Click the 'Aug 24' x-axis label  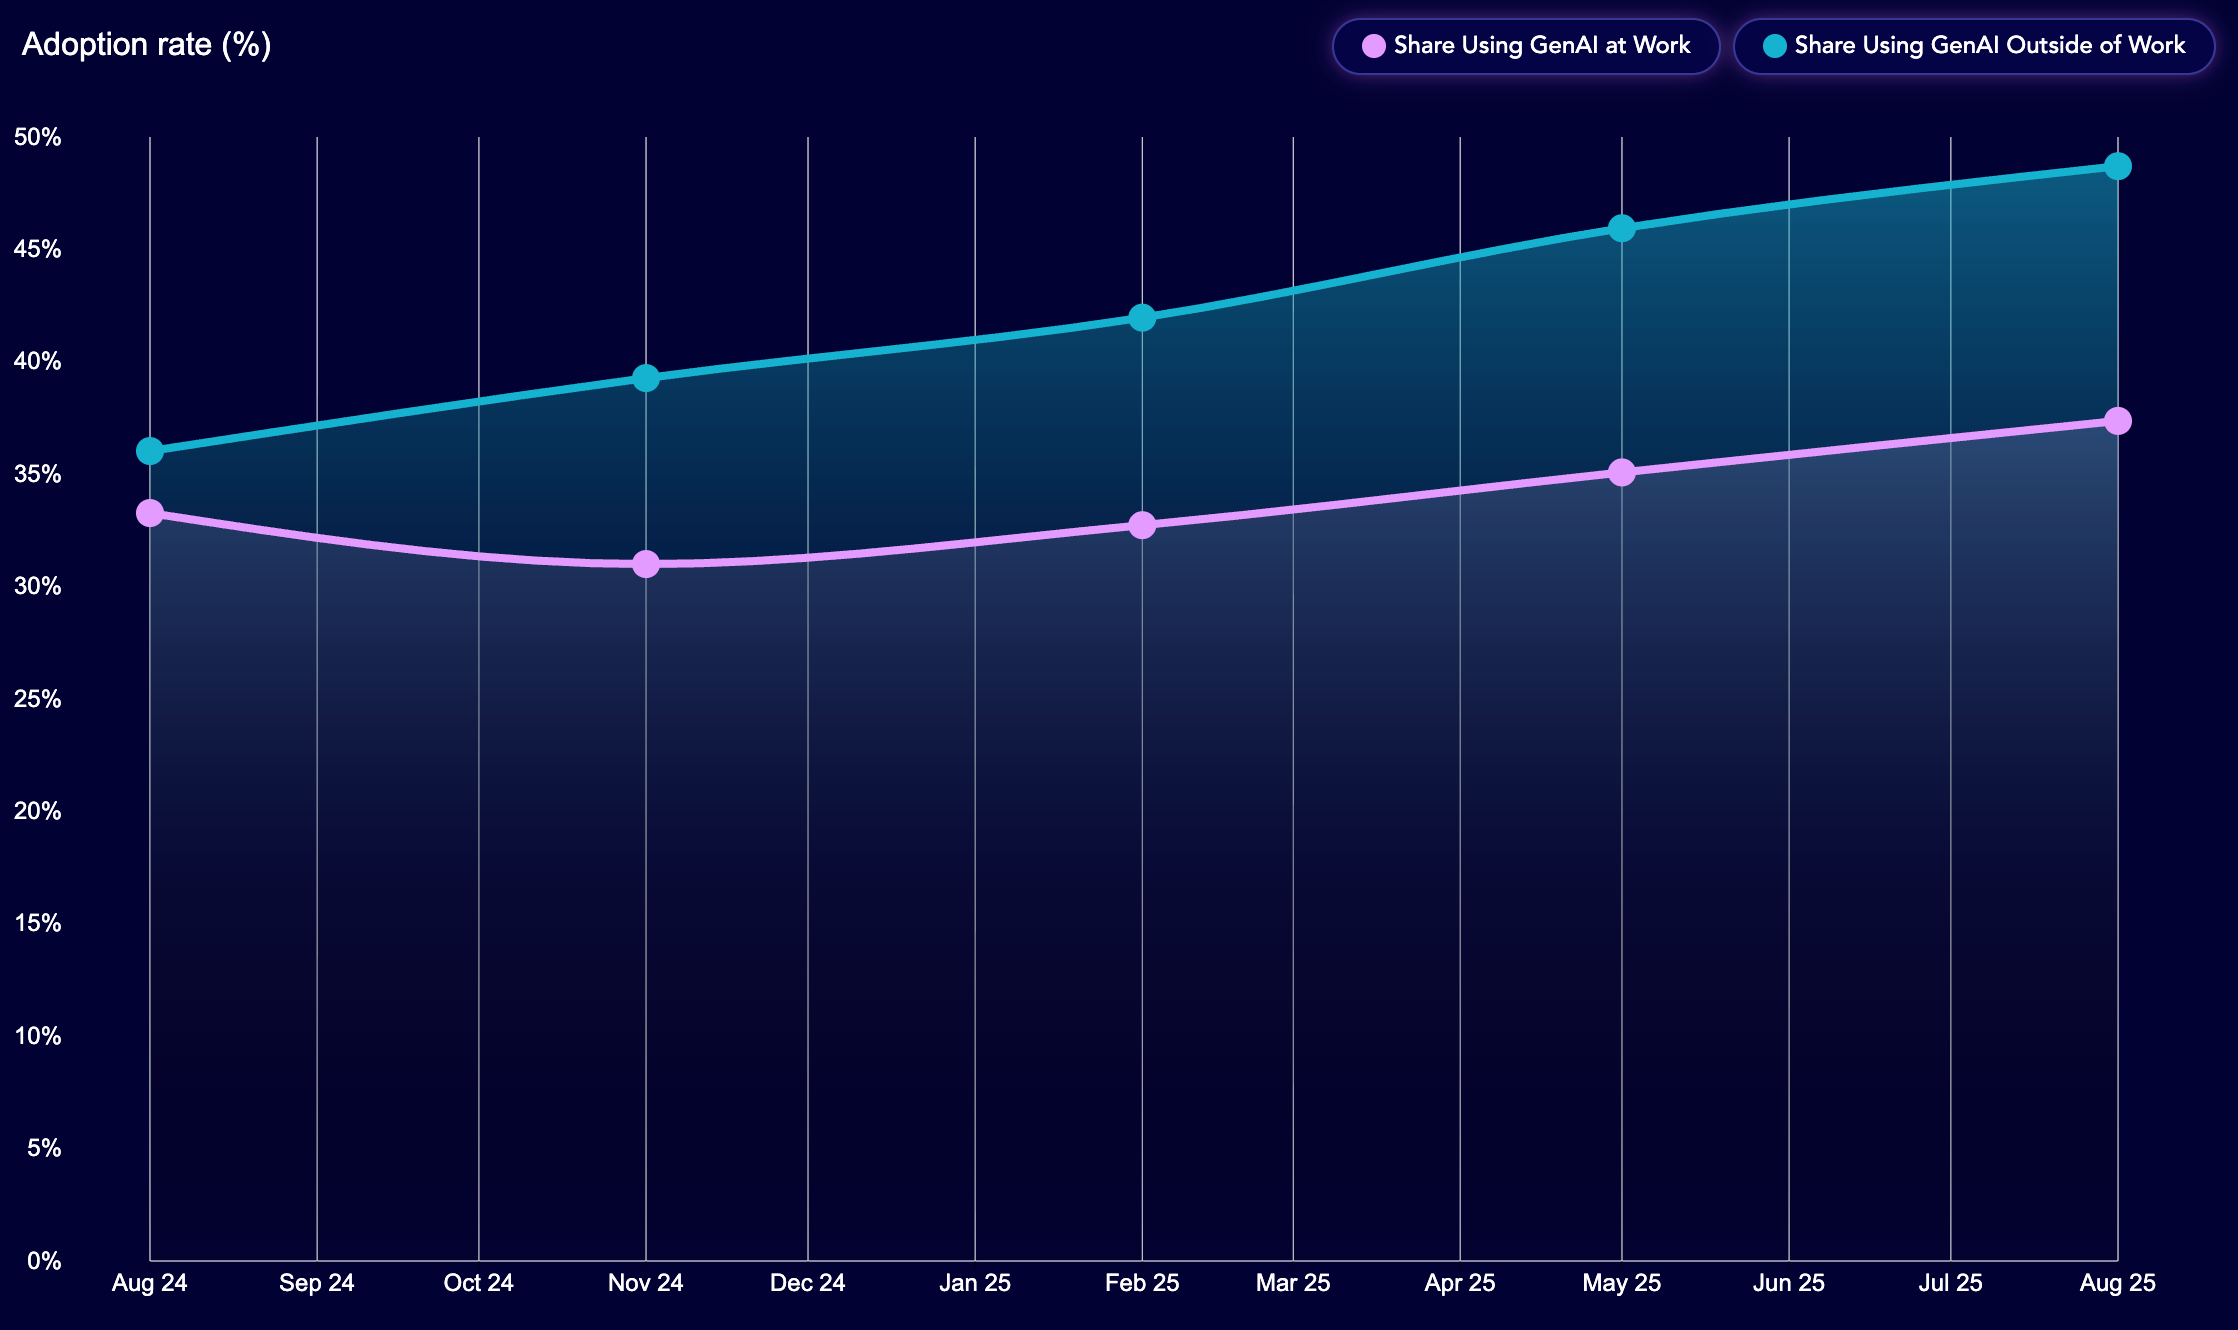150,1283
